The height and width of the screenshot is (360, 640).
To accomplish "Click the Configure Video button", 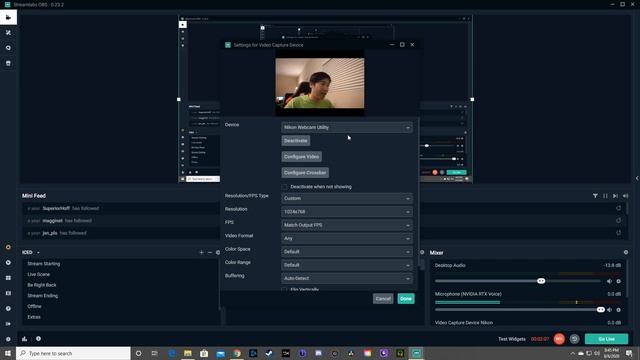I will pos(302,157).
